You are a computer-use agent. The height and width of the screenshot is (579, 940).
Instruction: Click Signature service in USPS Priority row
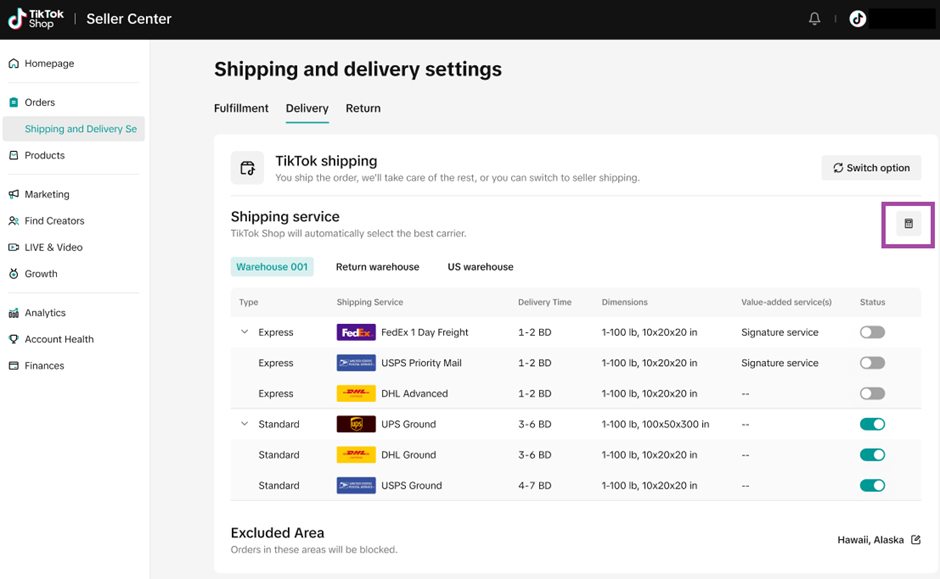[x=779, y=363]
